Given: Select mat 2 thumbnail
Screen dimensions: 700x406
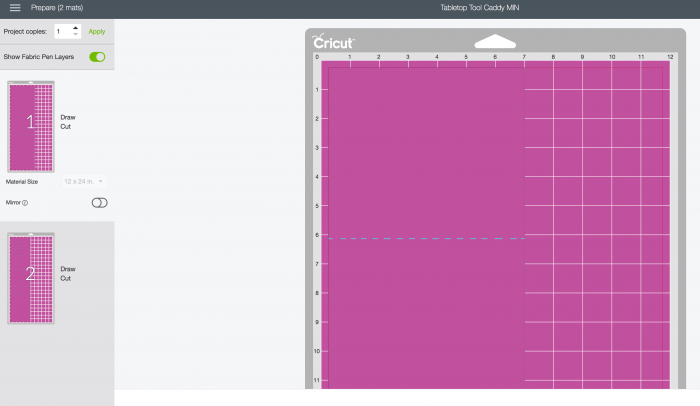Looking at the screenshot, I should [31, 278].
